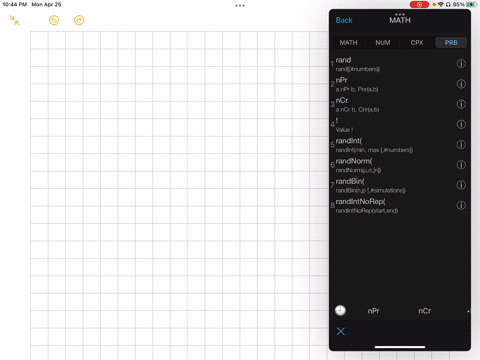
Task: Tap the home indicator bar of the panel
Action: 400,347
